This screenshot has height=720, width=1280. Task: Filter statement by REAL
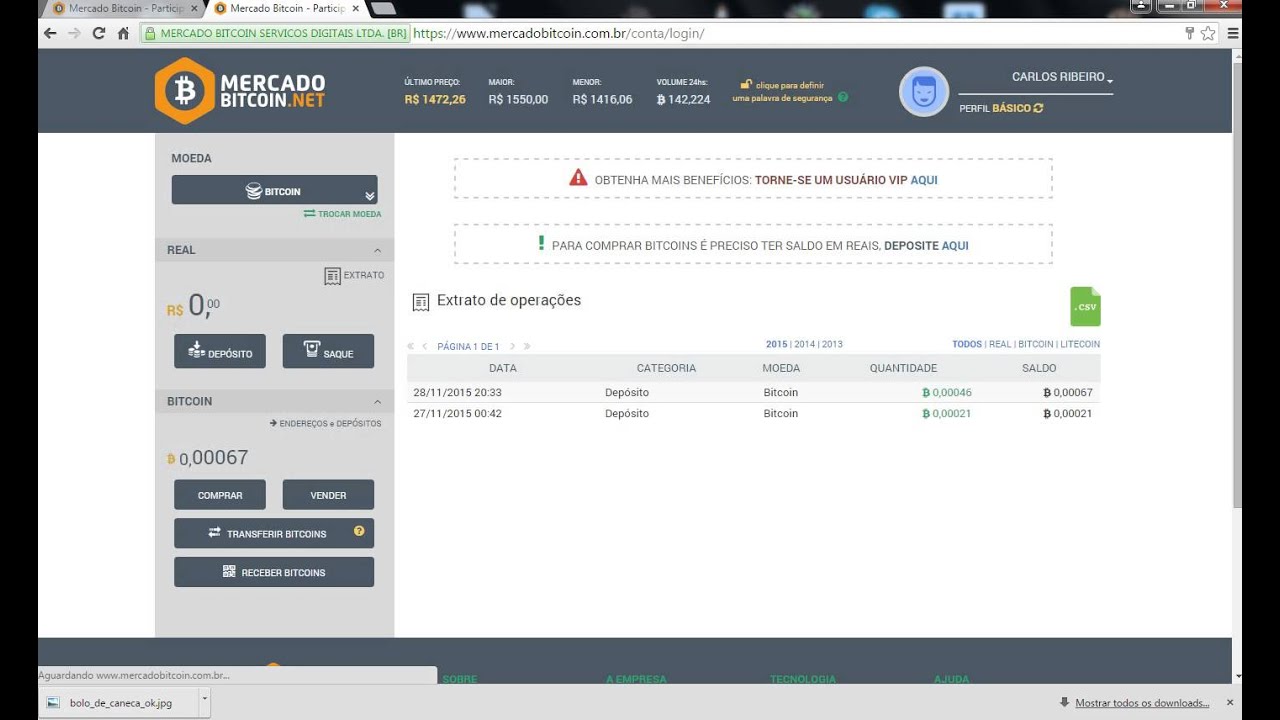pyautogui.click(x=1000, y=344)
